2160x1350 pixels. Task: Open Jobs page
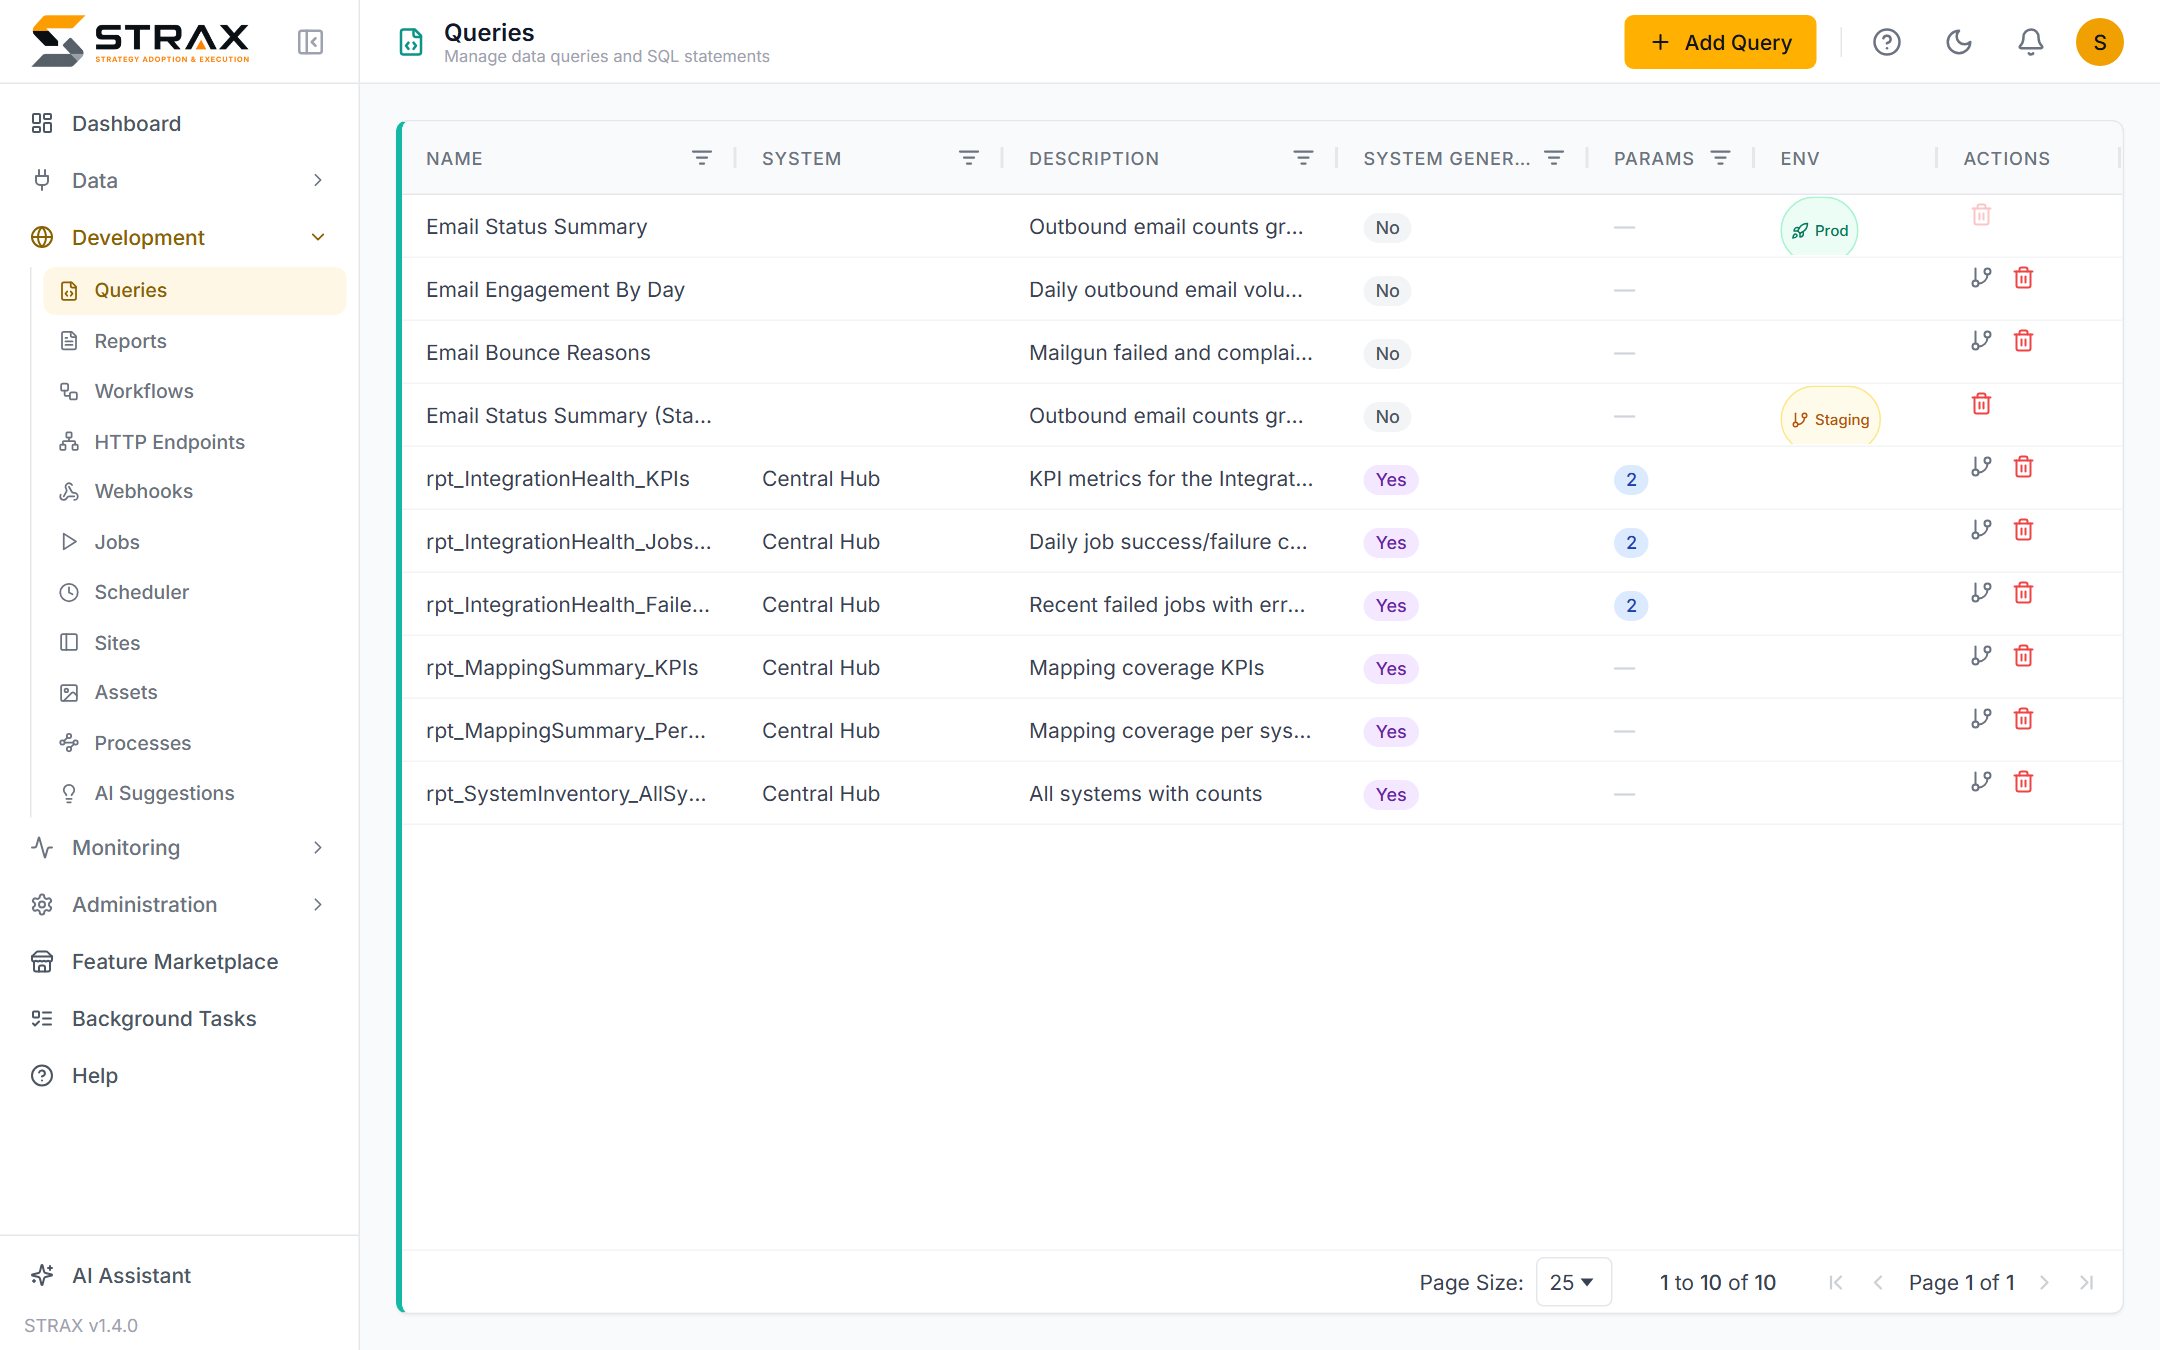(194, 542)
